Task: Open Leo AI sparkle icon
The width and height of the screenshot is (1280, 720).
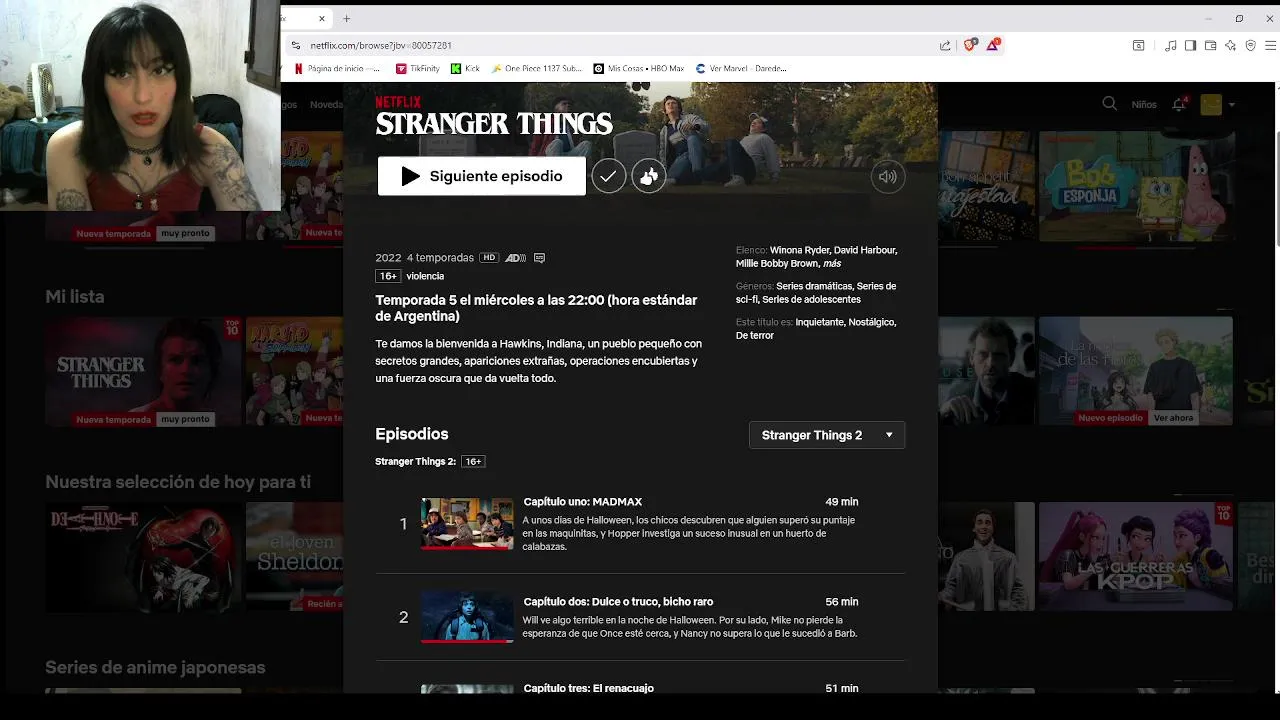Action: coord(1230,45)
